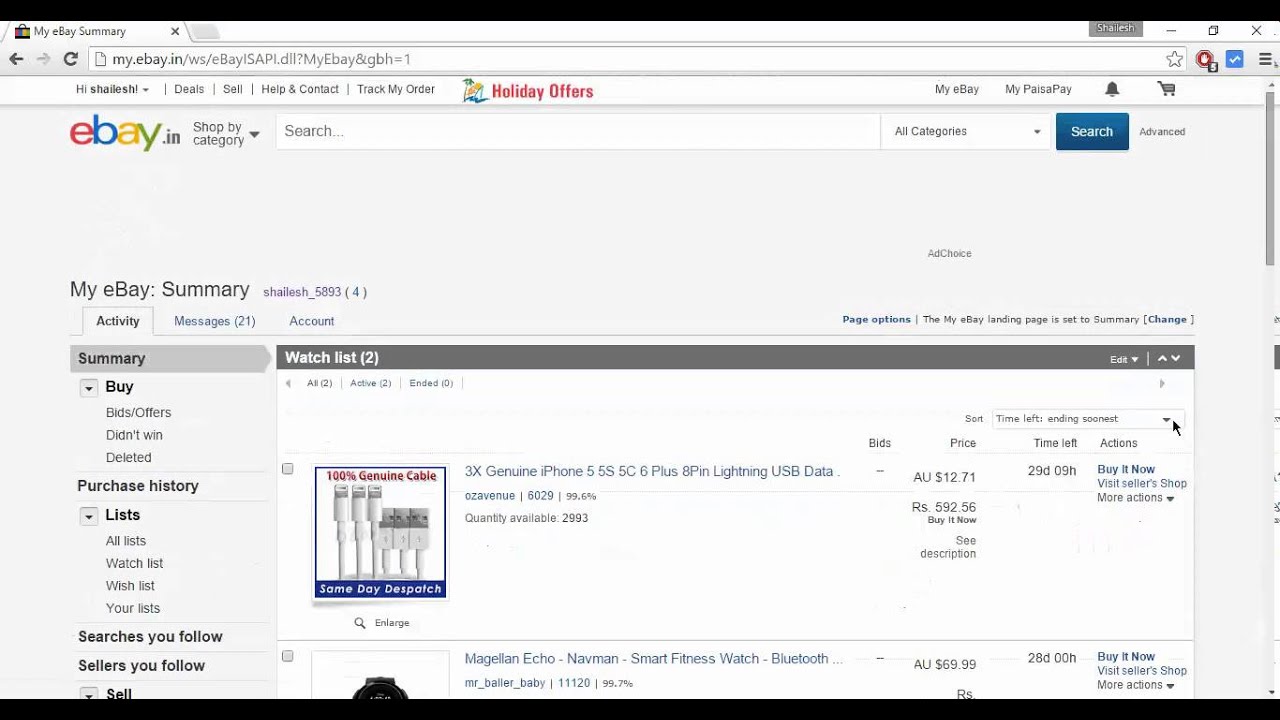Open a new browser tab
This screenshot has height=720, width=1280.
coord(205,31)
